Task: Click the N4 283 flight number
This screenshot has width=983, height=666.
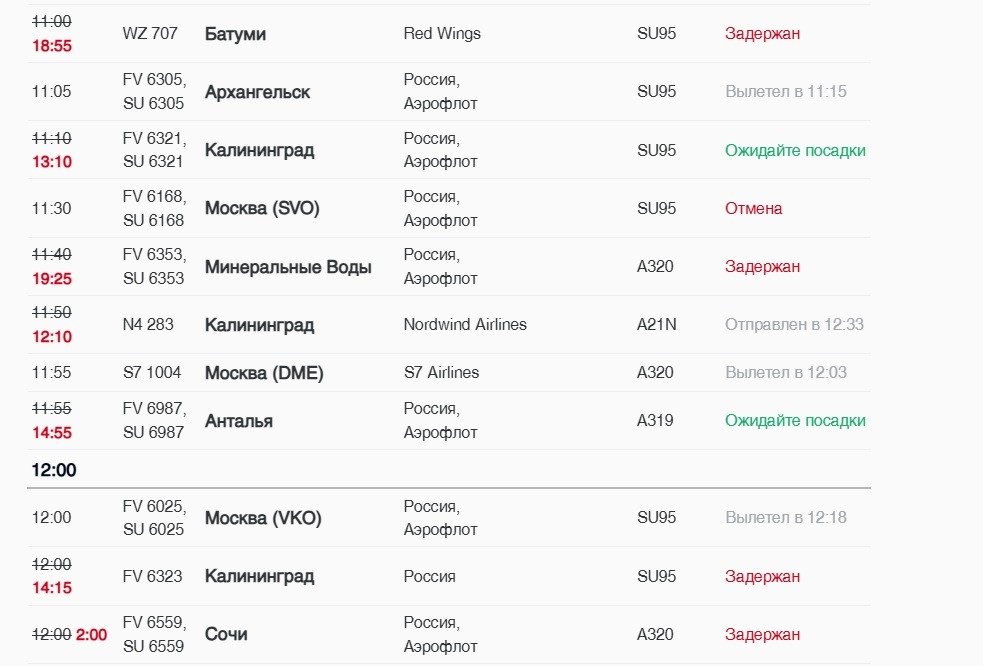Action: 148,325
